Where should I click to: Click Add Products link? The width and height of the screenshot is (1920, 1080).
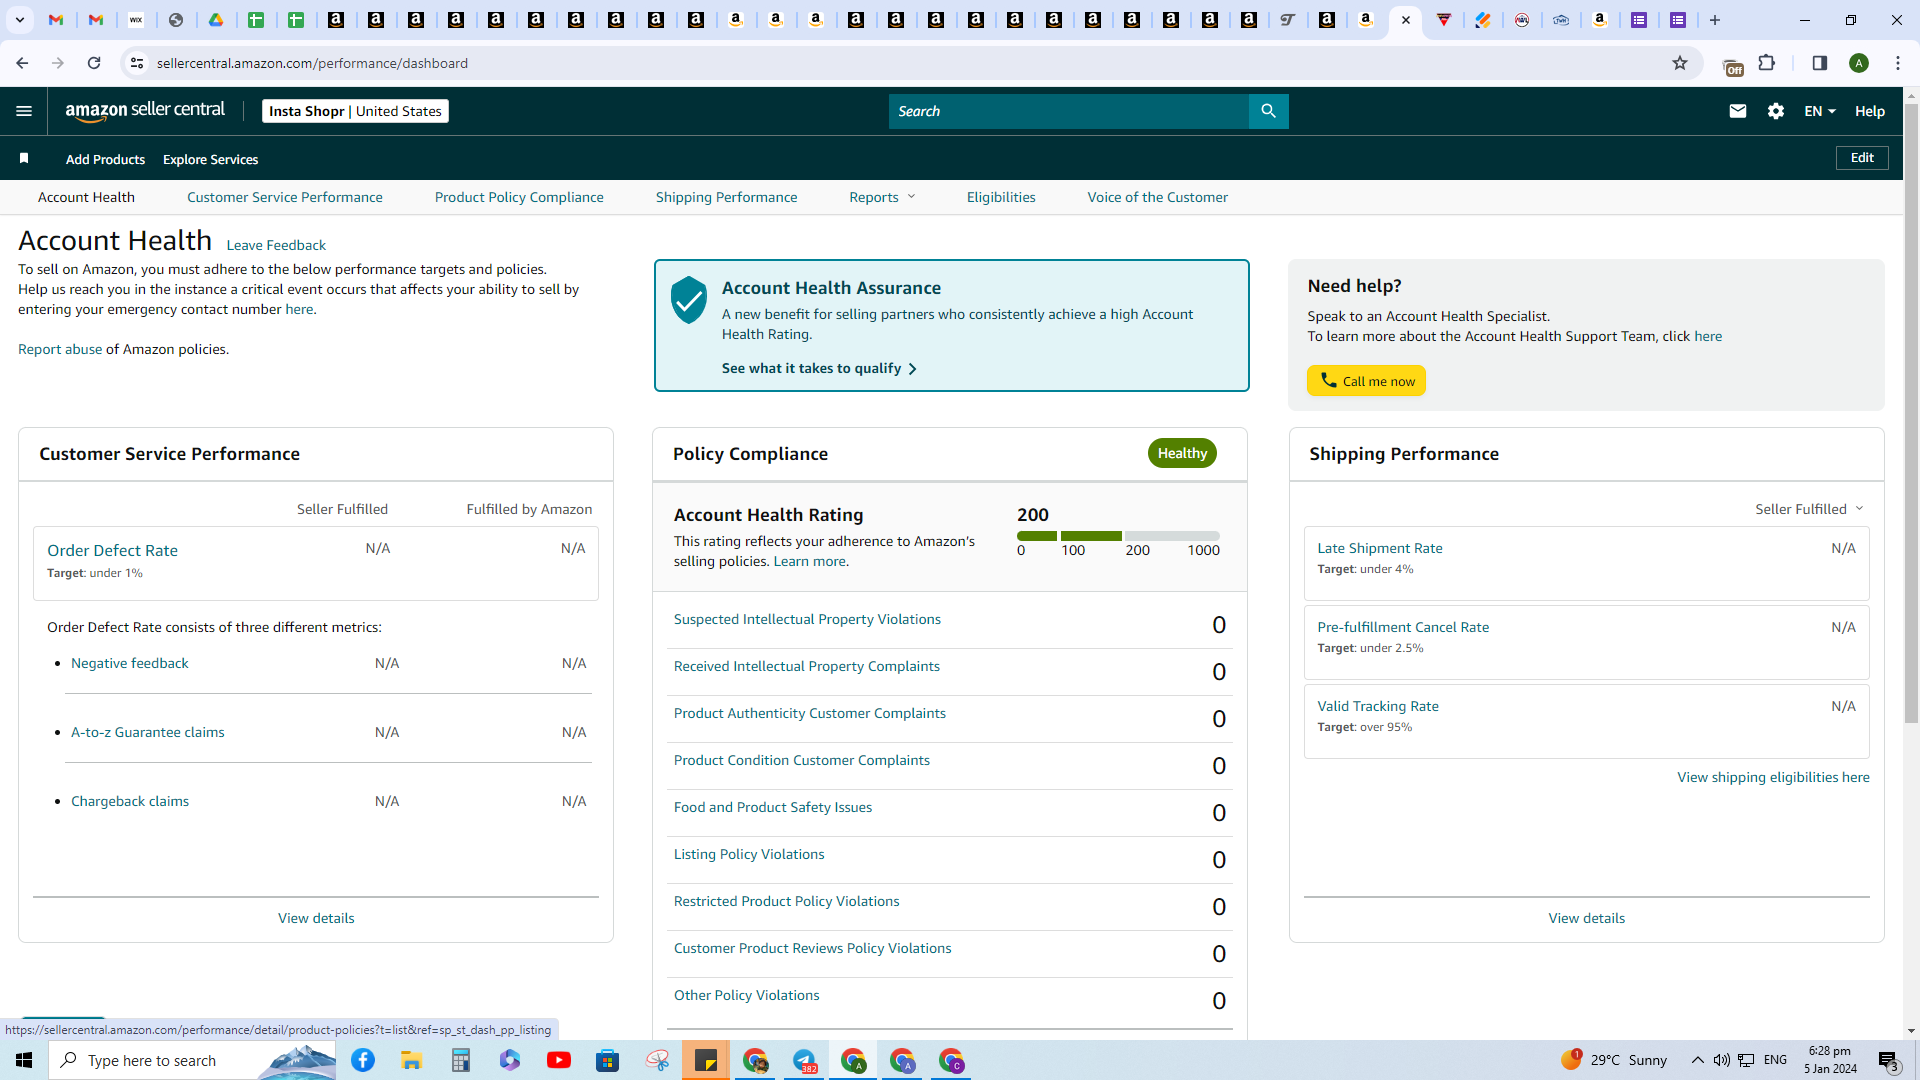tap(105, 159)
